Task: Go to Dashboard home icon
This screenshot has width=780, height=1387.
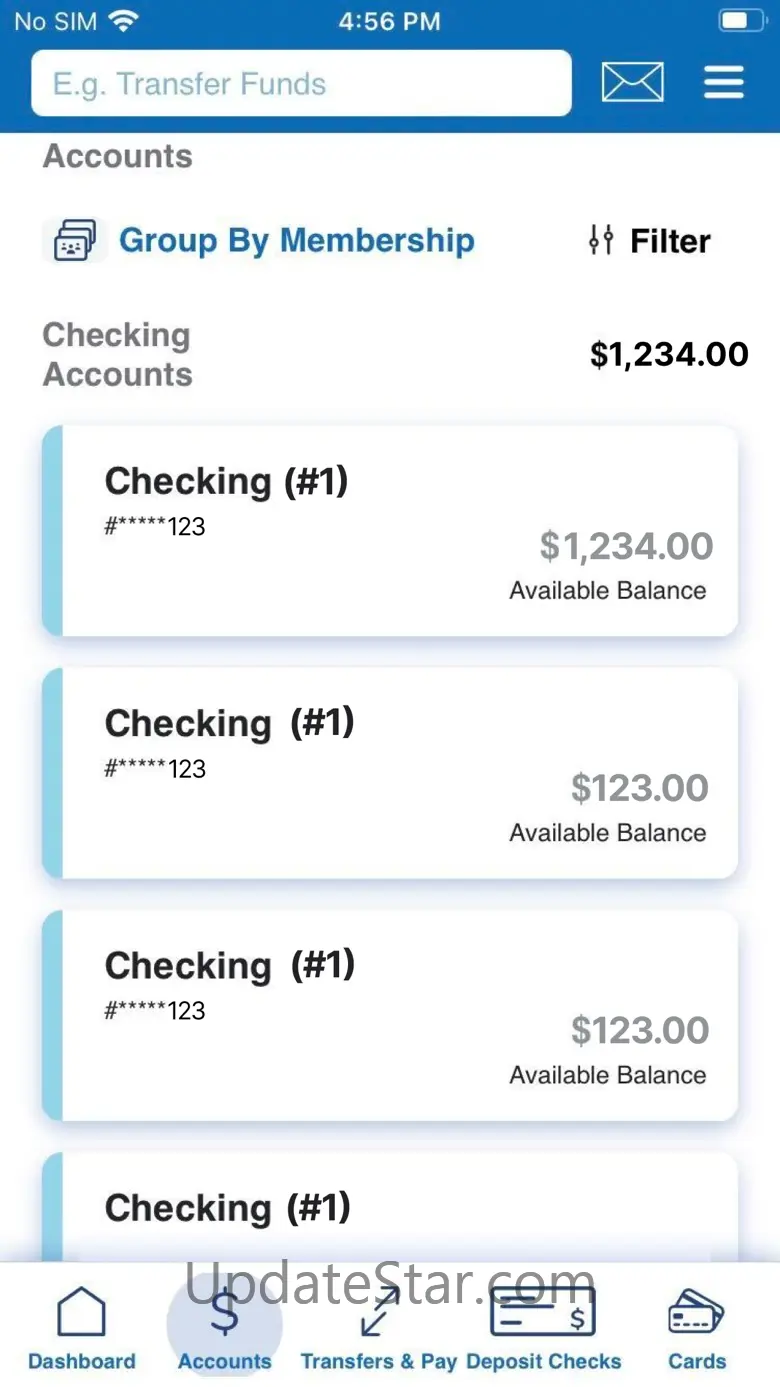Action: pos(81,1311)
